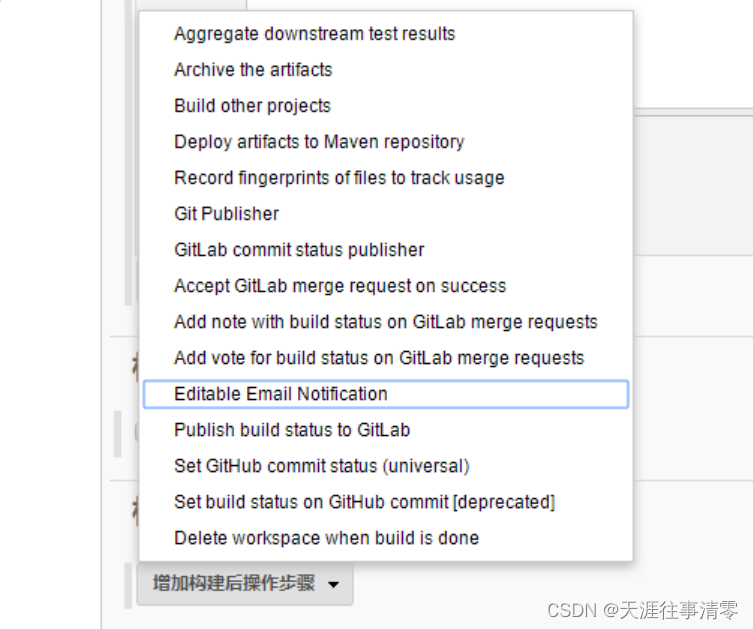Open the 增加构建后操作步骤 dropdown button

[245, 584]
